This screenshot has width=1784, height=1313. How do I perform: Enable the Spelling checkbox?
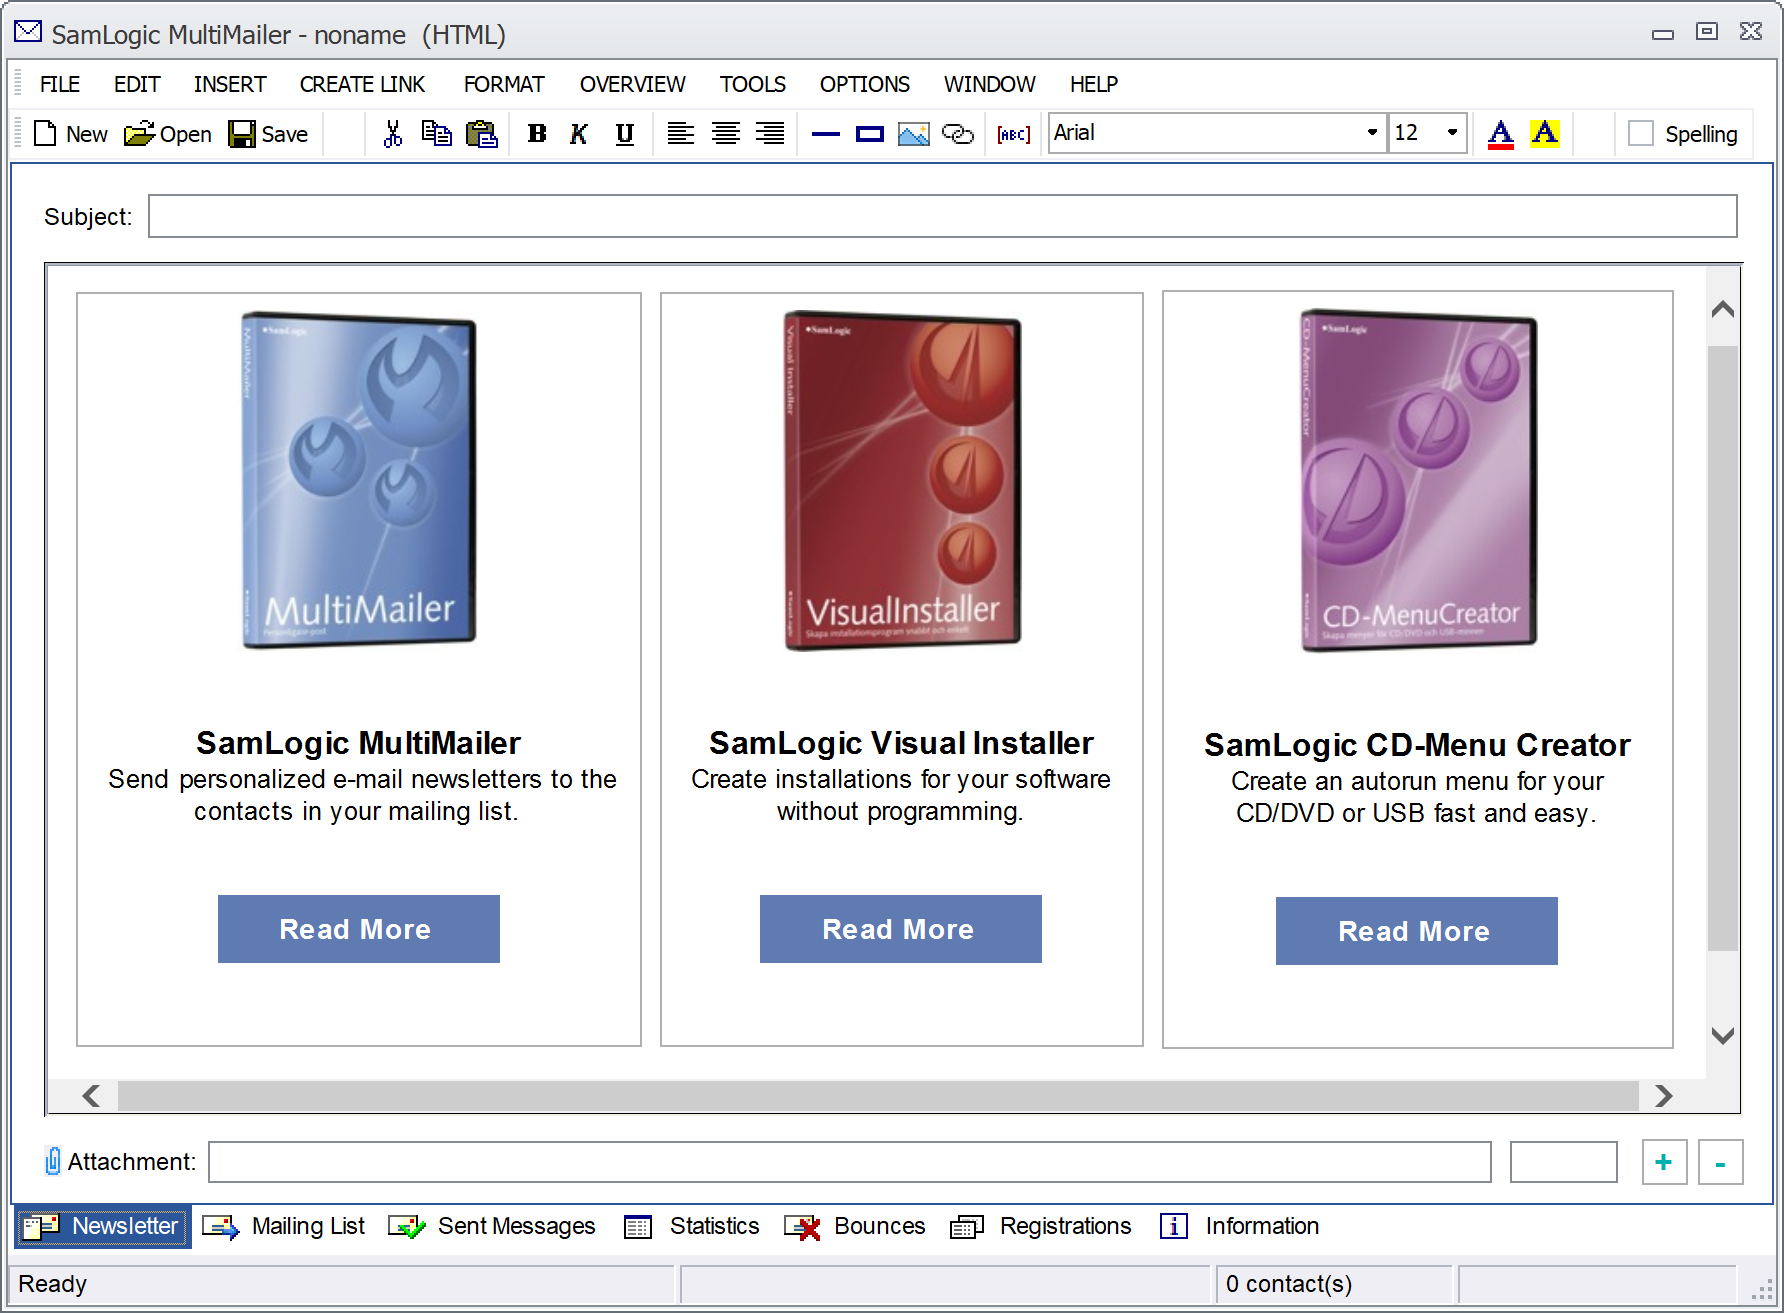click(x=1641, y=133)
